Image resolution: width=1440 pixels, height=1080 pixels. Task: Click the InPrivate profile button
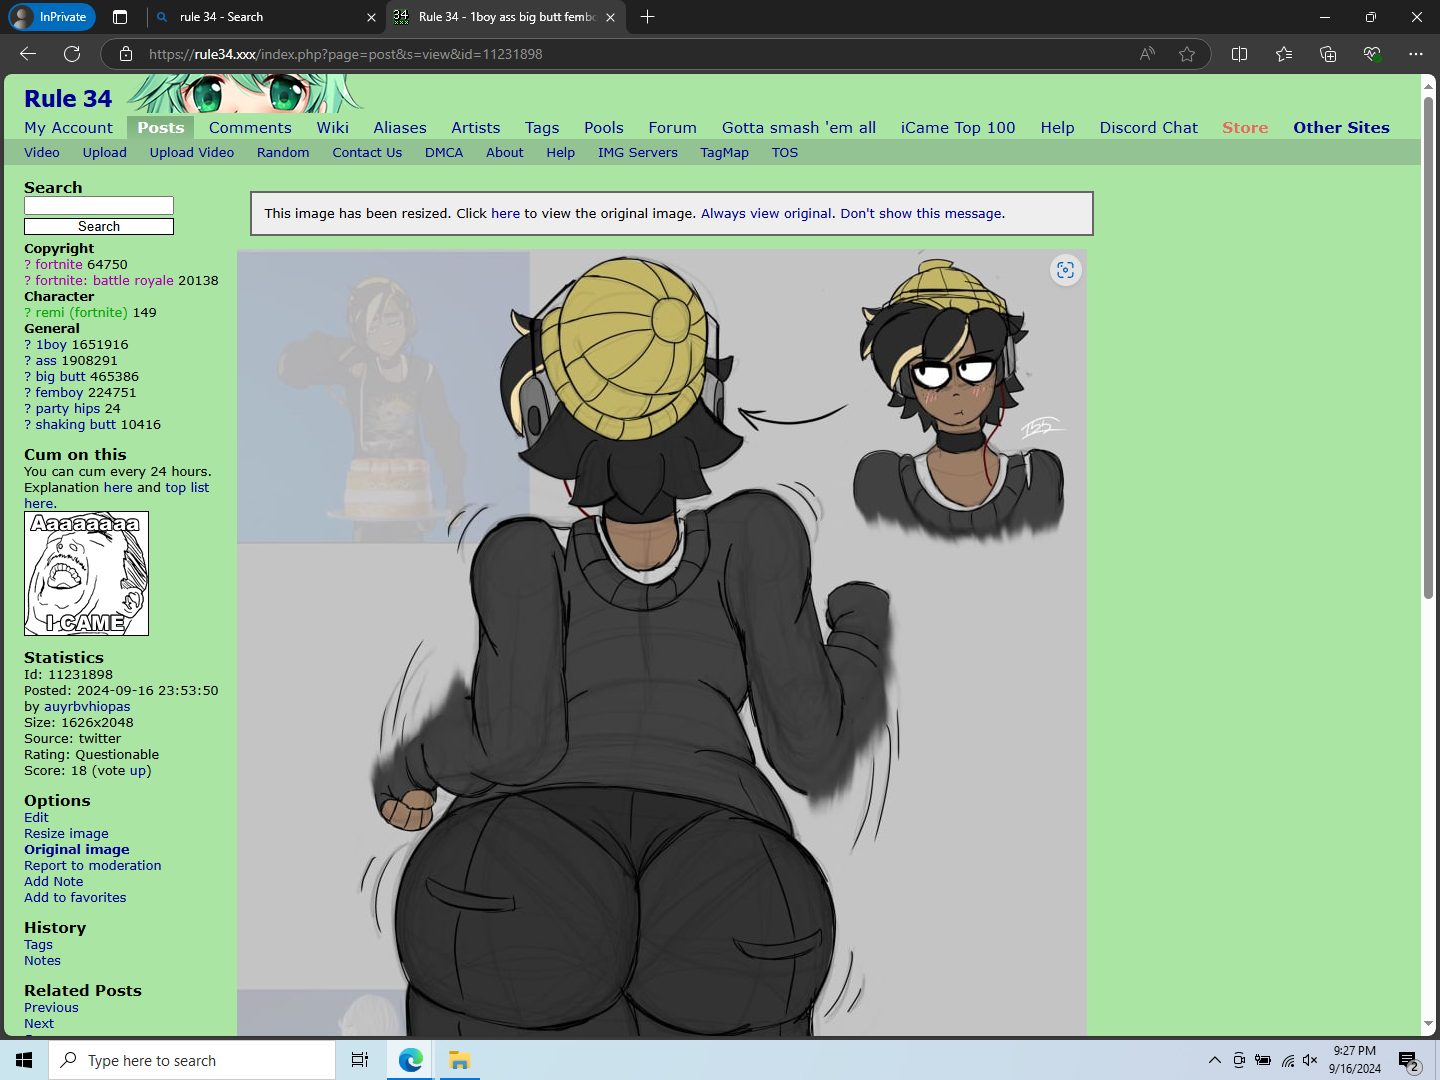(51, 17)
